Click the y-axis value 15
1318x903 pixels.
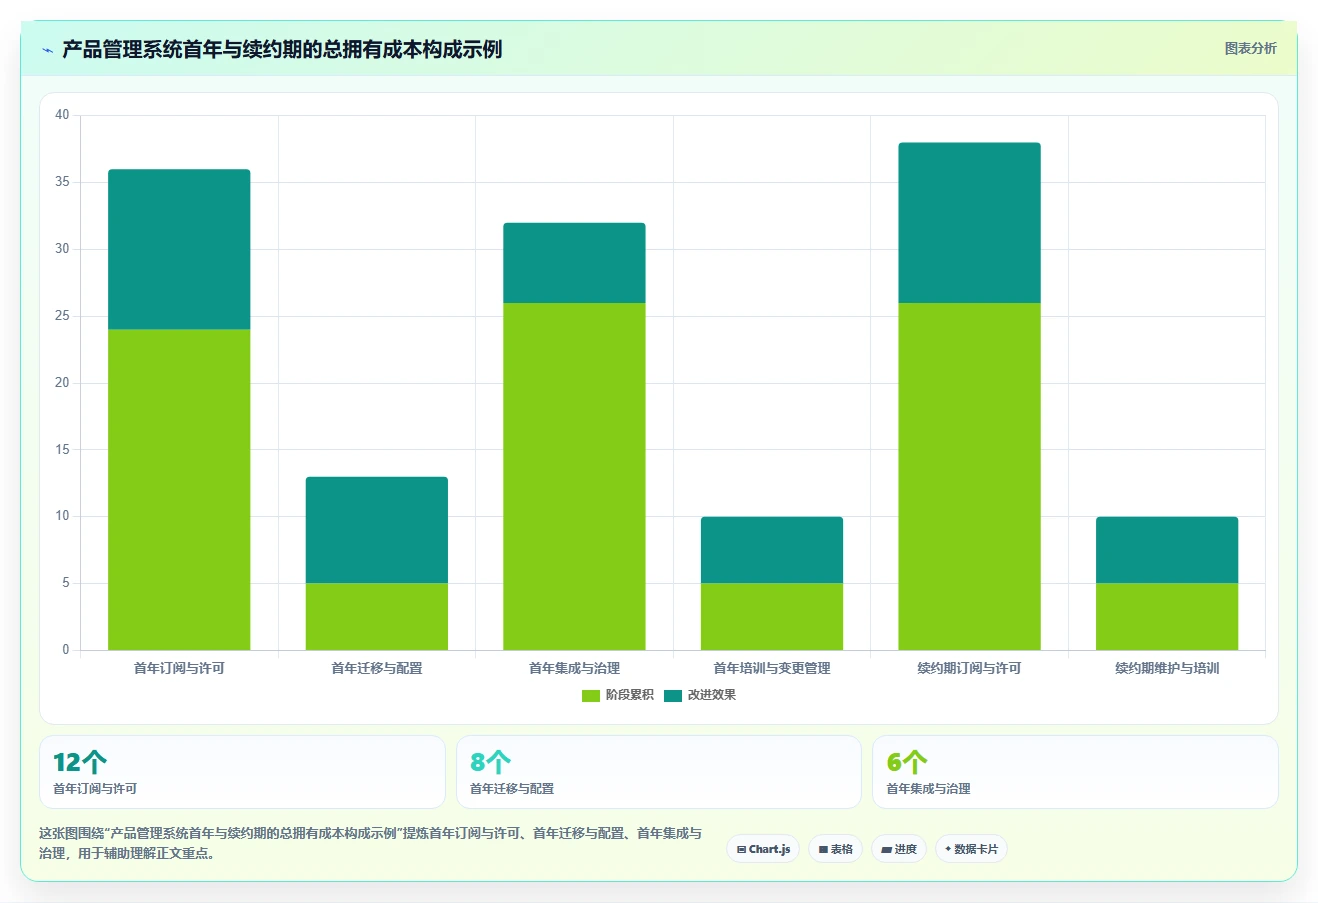point(62,450)
